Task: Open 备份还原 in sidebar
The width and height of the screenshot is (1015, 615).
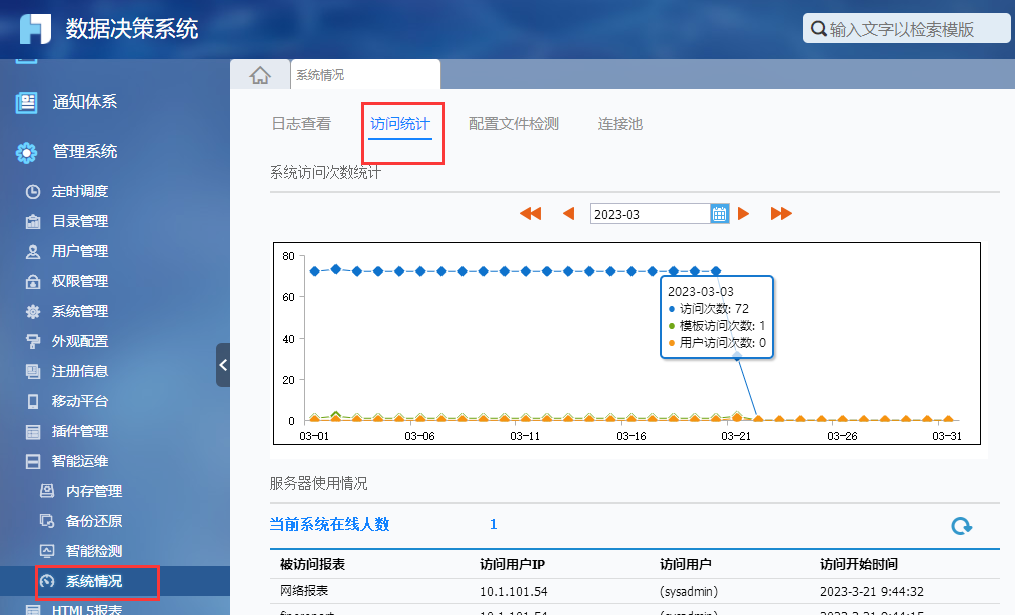Action: (94, 521)
